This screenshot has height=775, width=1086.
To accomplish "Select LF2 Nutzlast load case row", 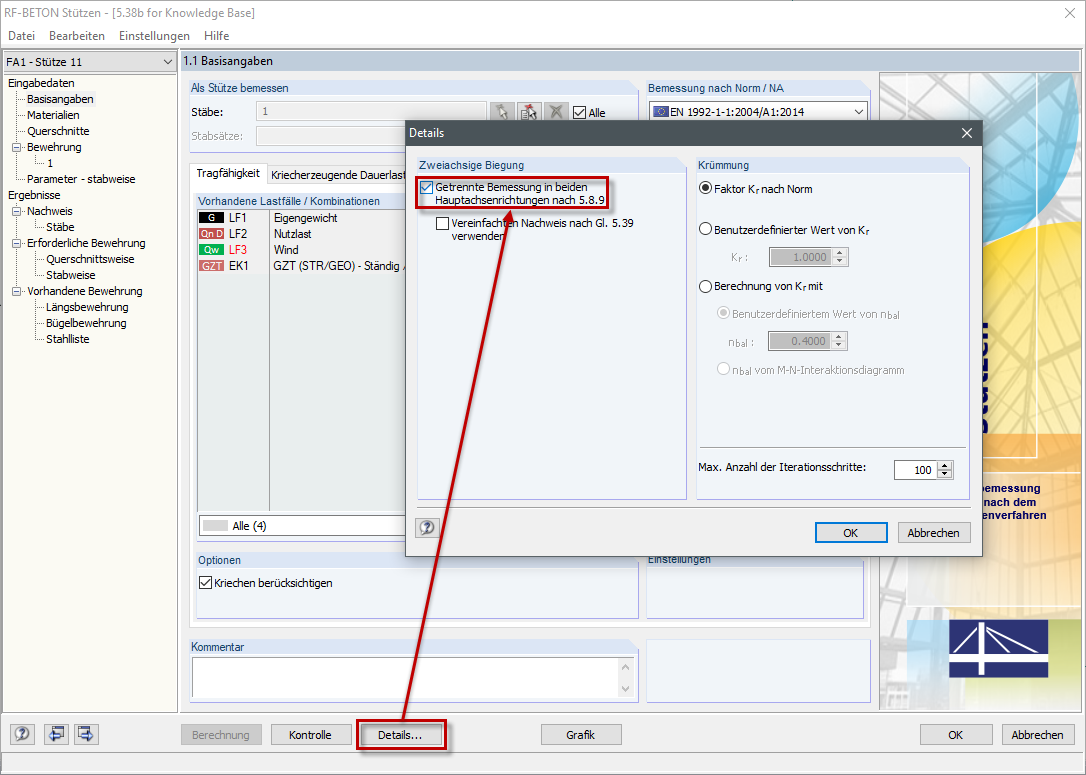I will coord(302,234).
